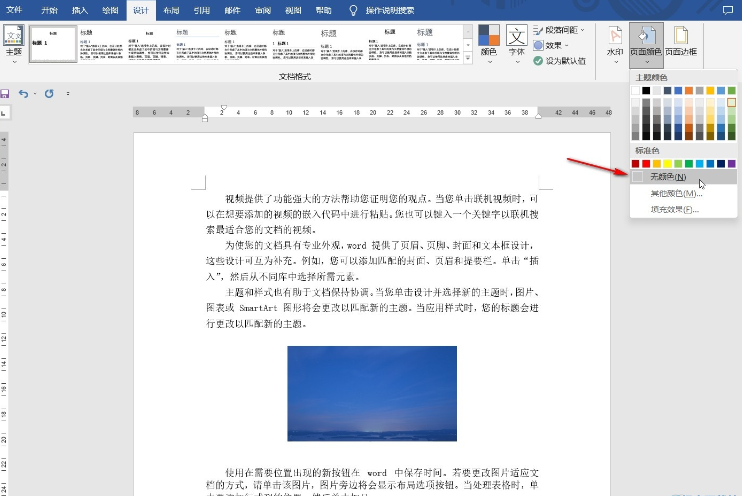The image size is (742, 496).
Task: Pick the outlined light green tint swatch
Action: pos(732,102)
